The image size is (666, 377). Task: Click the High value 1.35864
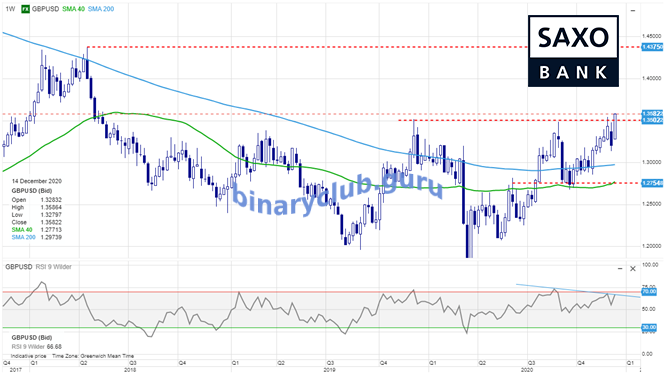tap(51, 207)
